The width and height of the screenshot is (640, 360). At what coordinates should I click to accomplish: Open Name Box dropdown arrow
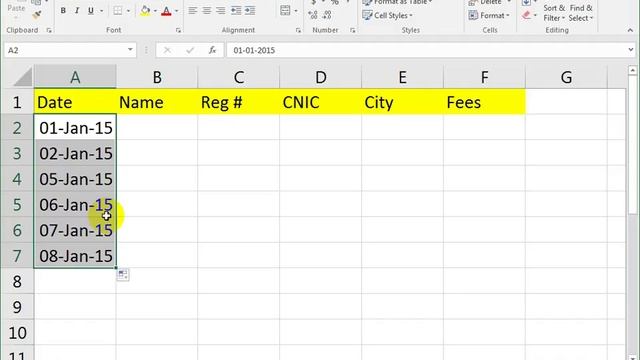tap(130, 50)
